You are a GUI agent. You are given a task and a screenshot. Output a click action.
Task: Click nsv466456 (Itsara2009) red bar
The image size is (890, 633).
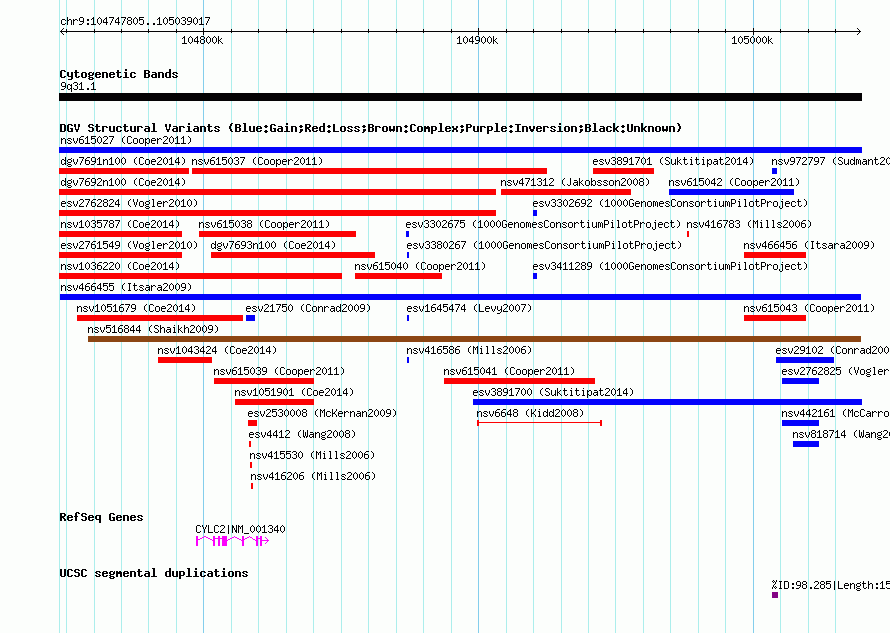[775, 255]
